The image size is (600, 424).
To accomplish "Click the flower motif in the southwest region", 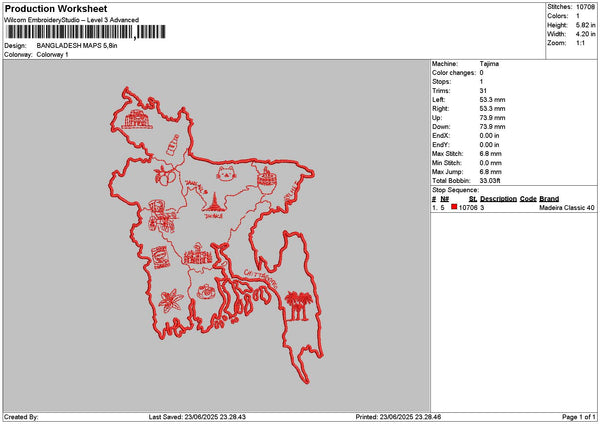I will pyautogui.click(x=171, y=300).
